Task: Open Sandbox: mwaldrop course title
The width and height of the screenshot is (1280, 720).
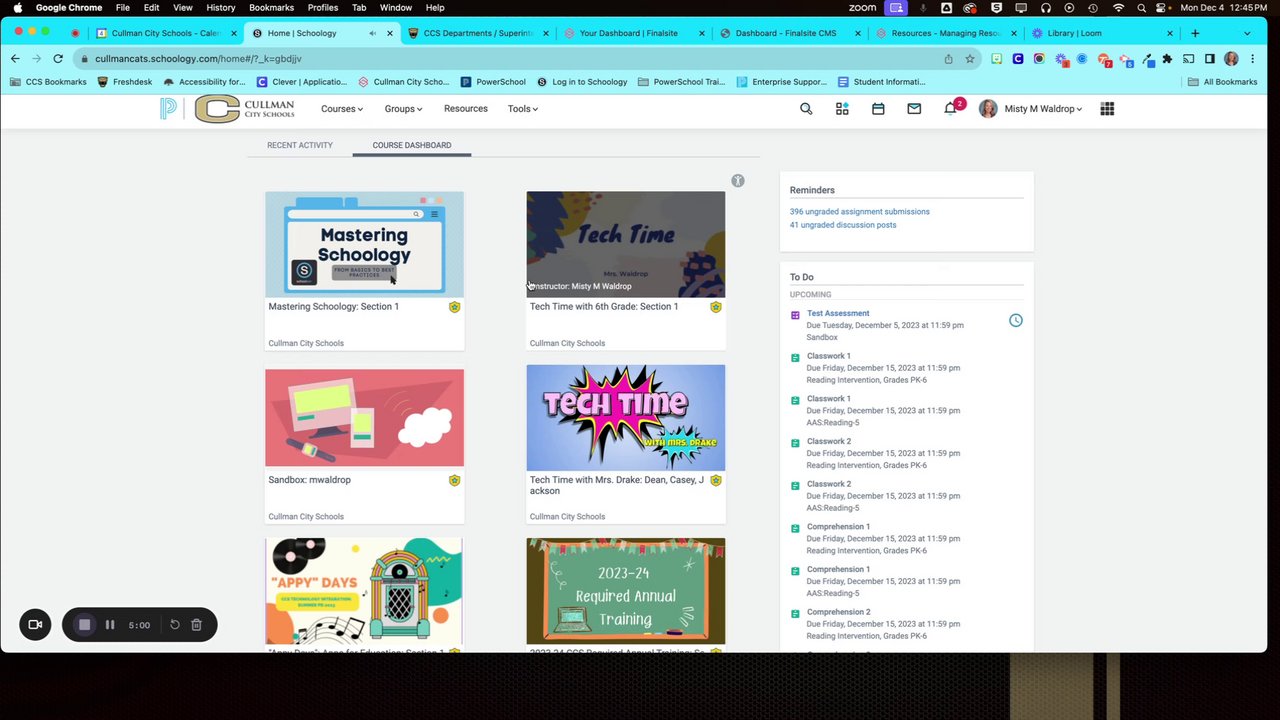Action: coord(309,480)
